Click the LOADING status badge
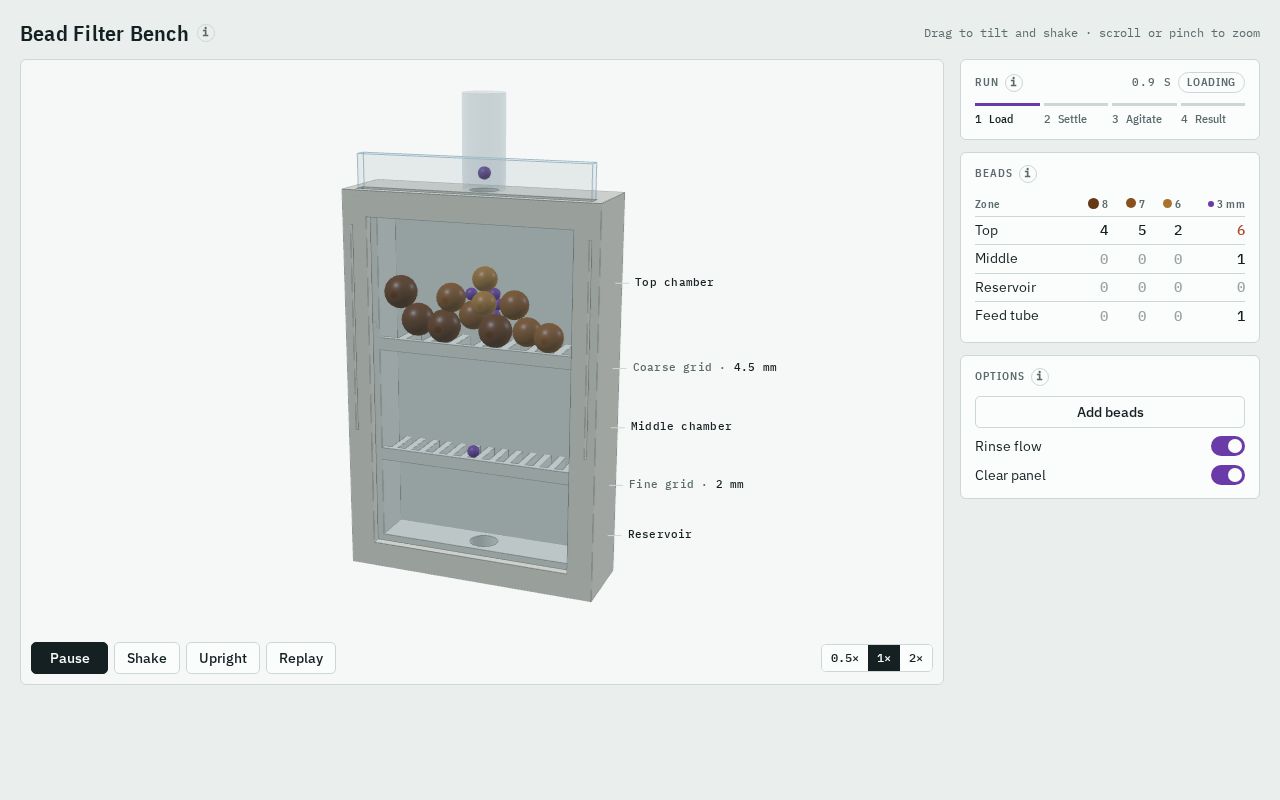The image size is (1280, 800). tap(1211, 82)
